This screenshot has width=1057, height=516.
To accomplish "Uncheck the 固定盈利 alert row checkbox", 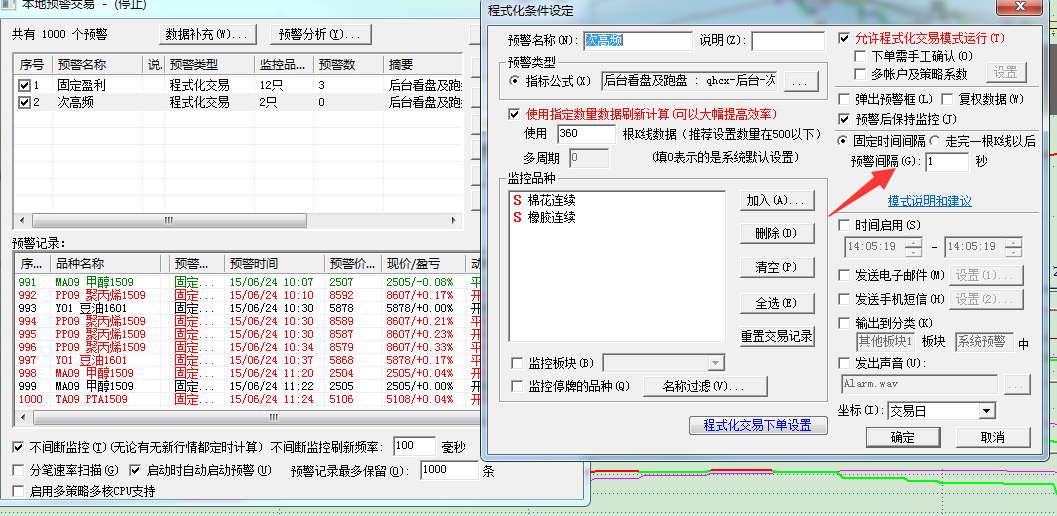I will click(25, 86).
